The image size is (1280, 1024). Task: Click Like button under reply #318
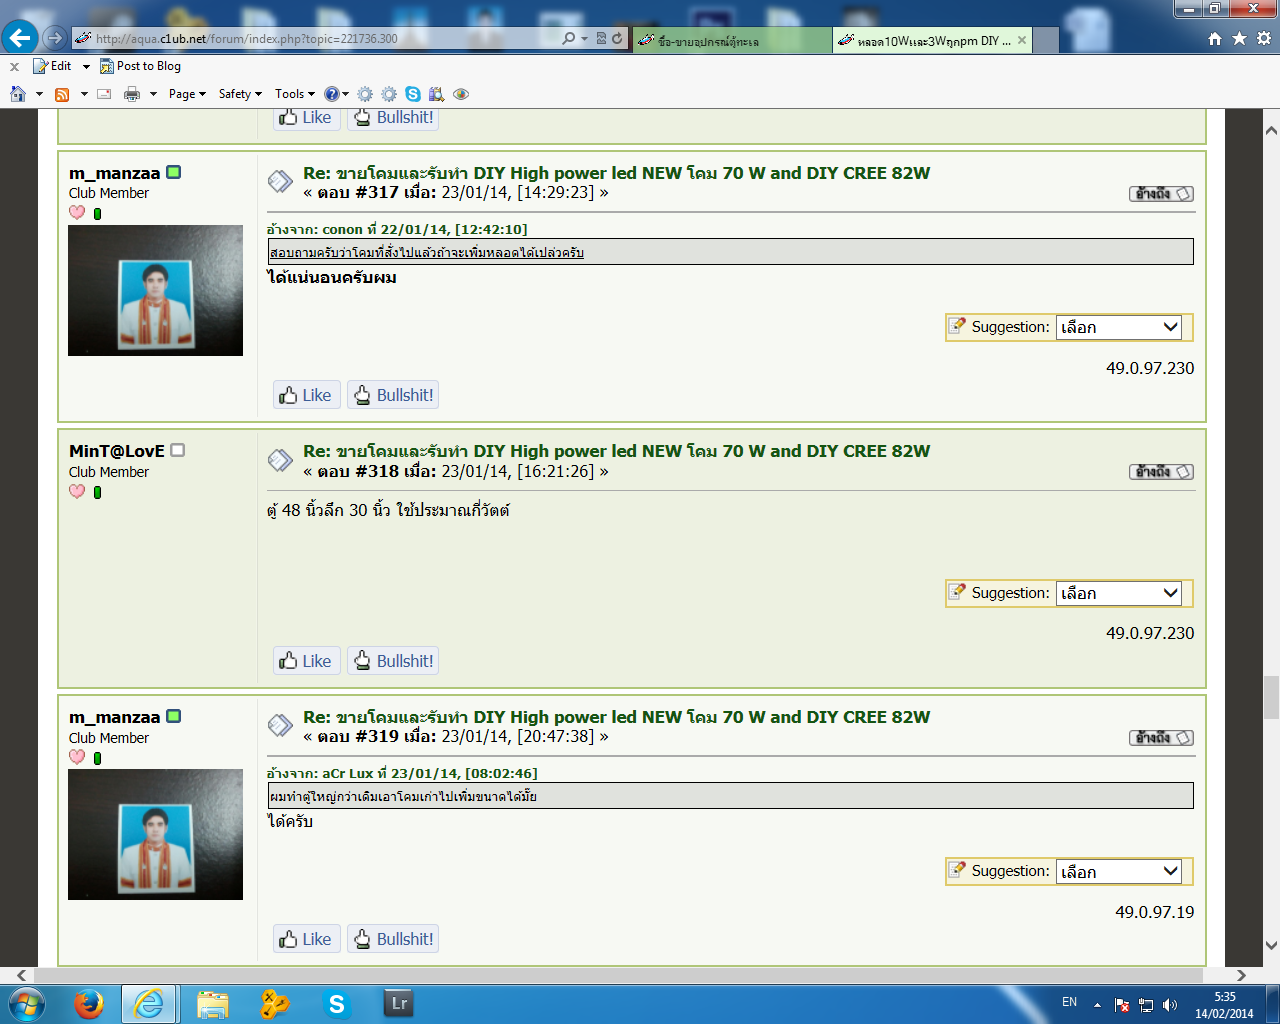[307, 661]
